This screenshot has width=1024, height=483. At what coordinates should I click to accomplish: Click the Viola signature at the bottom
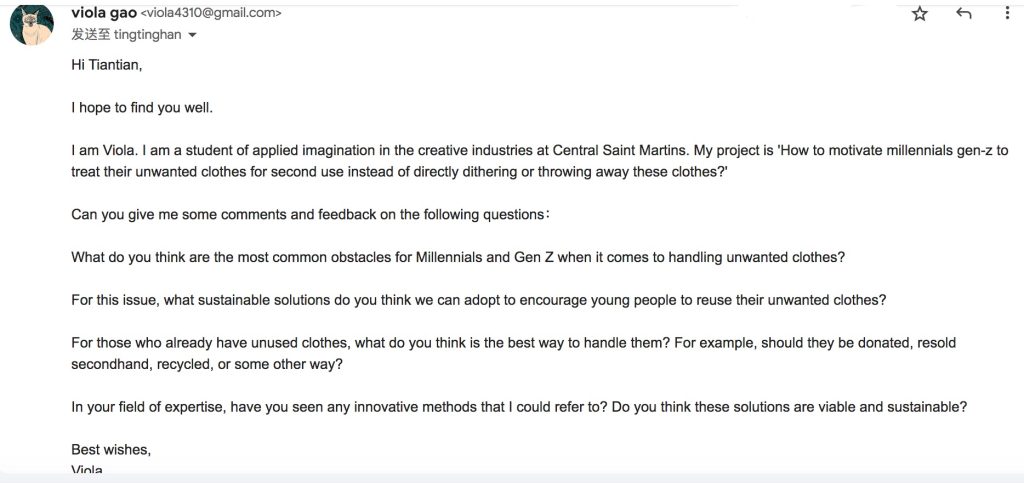pos(87,469)
